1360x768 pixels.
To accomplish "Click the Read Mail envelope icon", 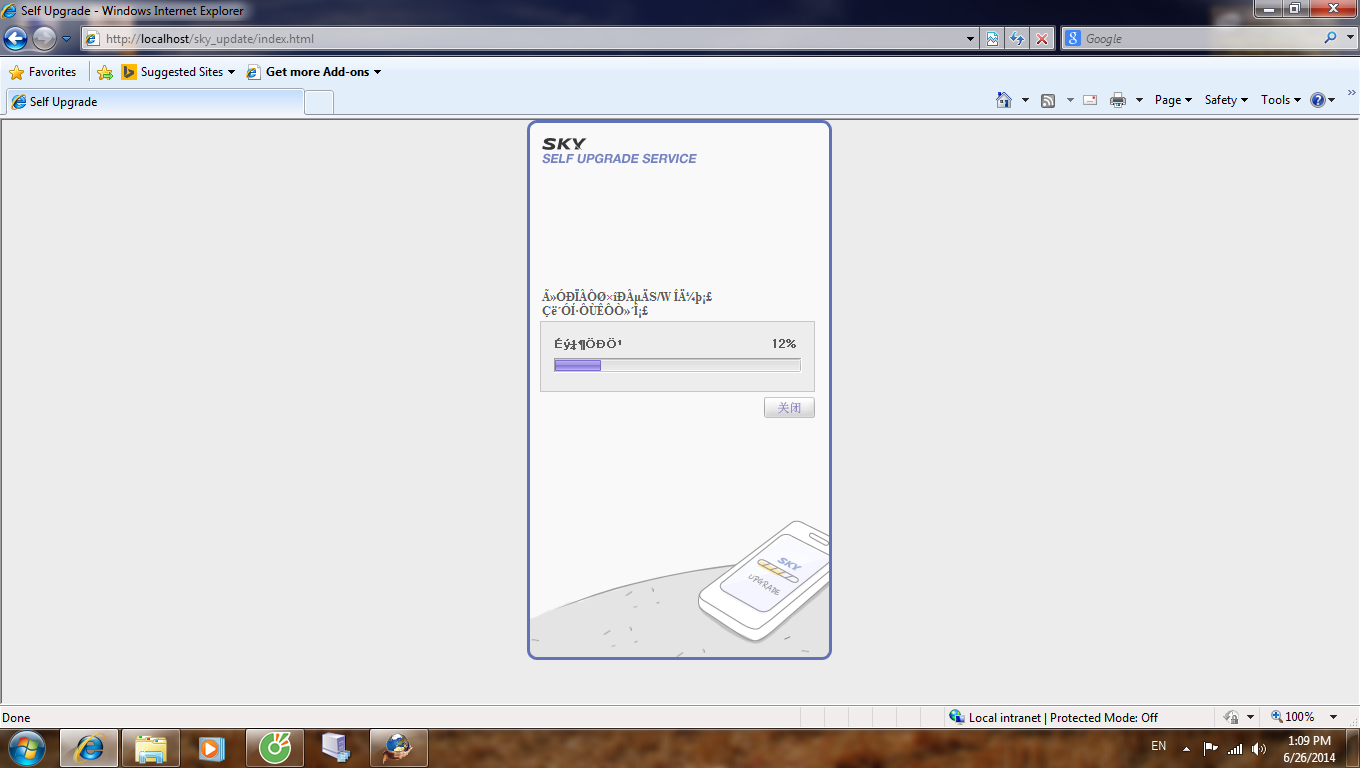I will 1090,100.
